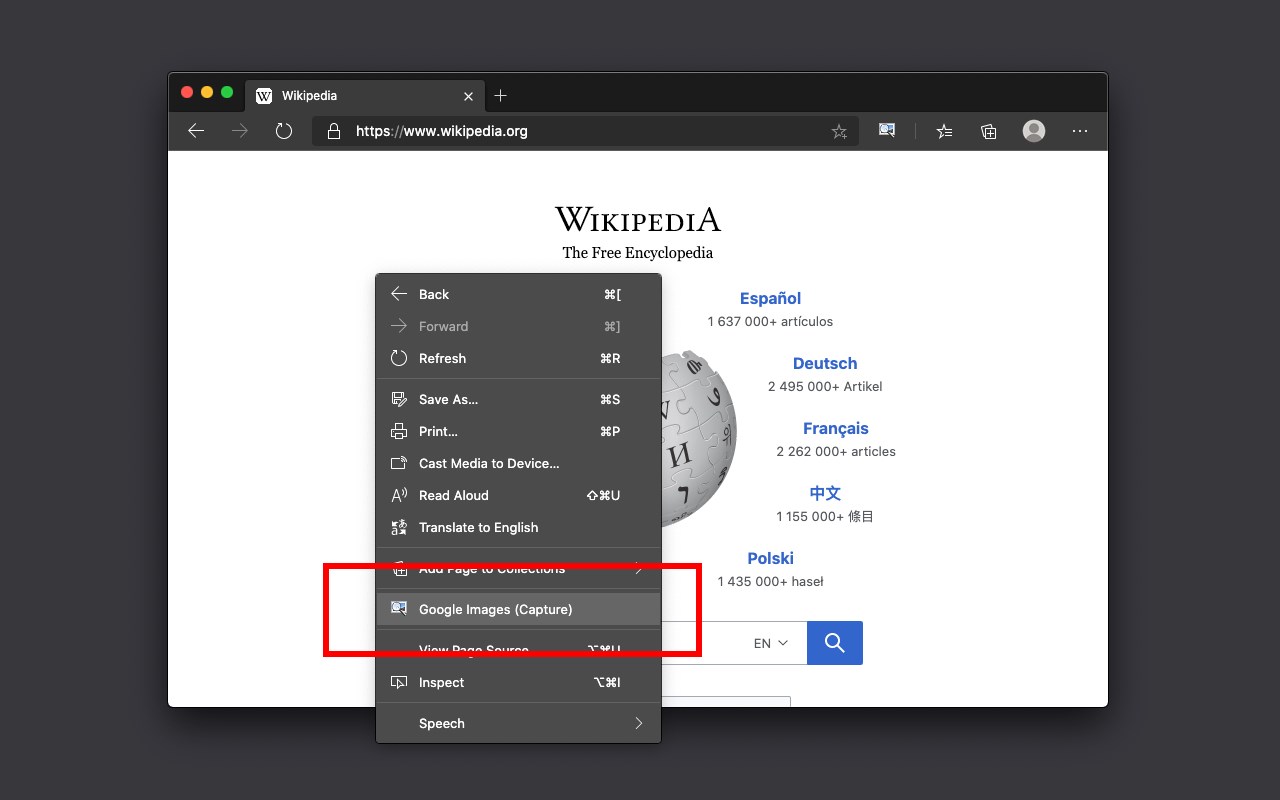The width and height of the screenshot is (1280, 800).
Task: Open the EN search language dropdown
Action: pos(771,643)
